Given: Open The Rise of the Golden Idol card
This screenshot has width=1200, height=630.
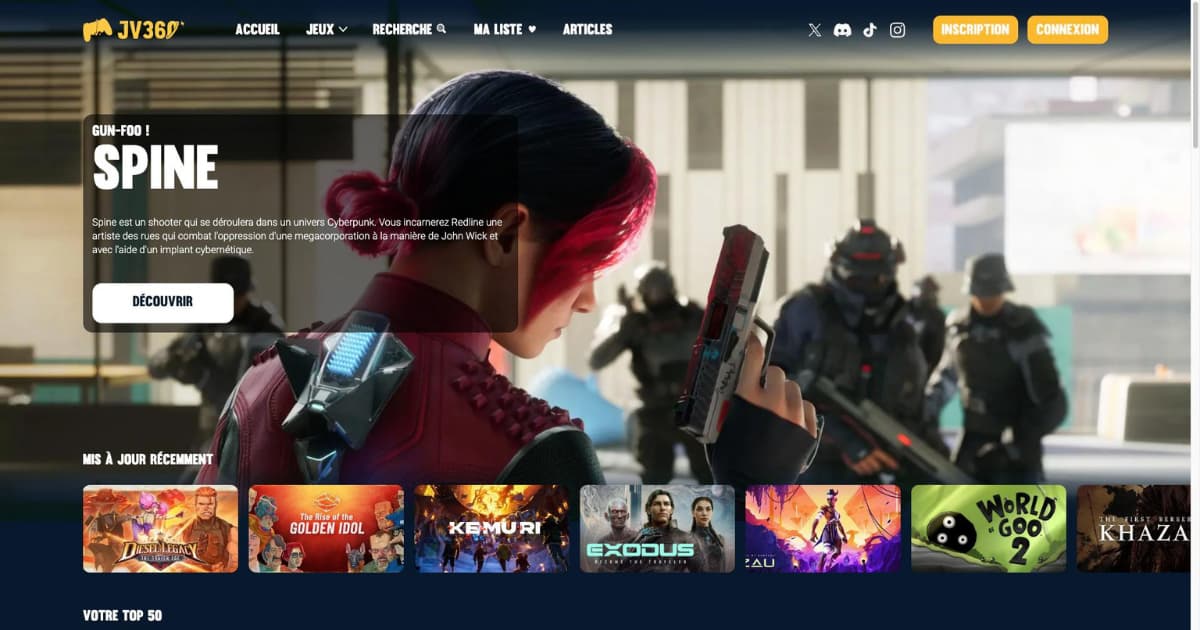Looking at the screenshot, I should coord(326,529).
